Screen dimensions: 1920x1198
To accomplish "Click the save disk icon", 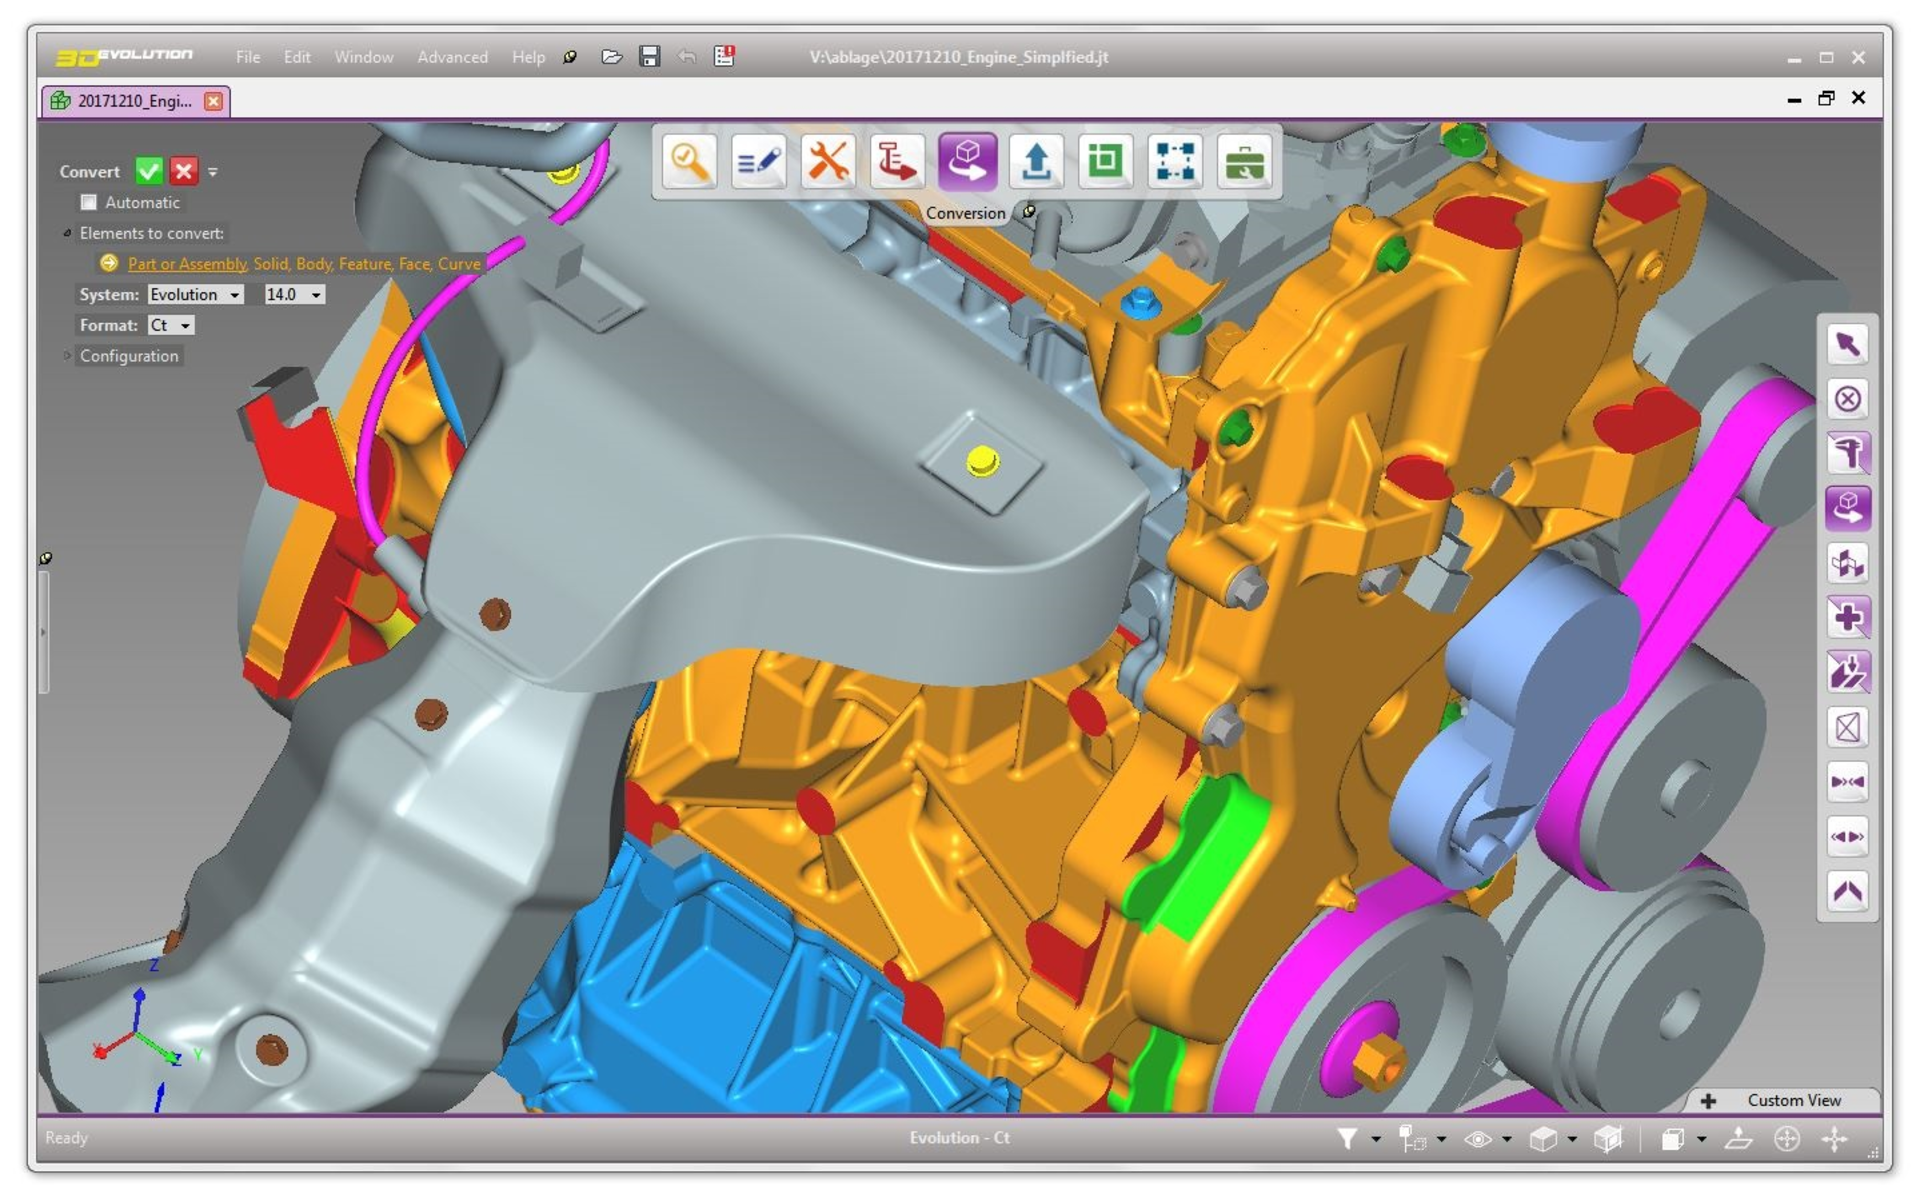I will 650,57.
